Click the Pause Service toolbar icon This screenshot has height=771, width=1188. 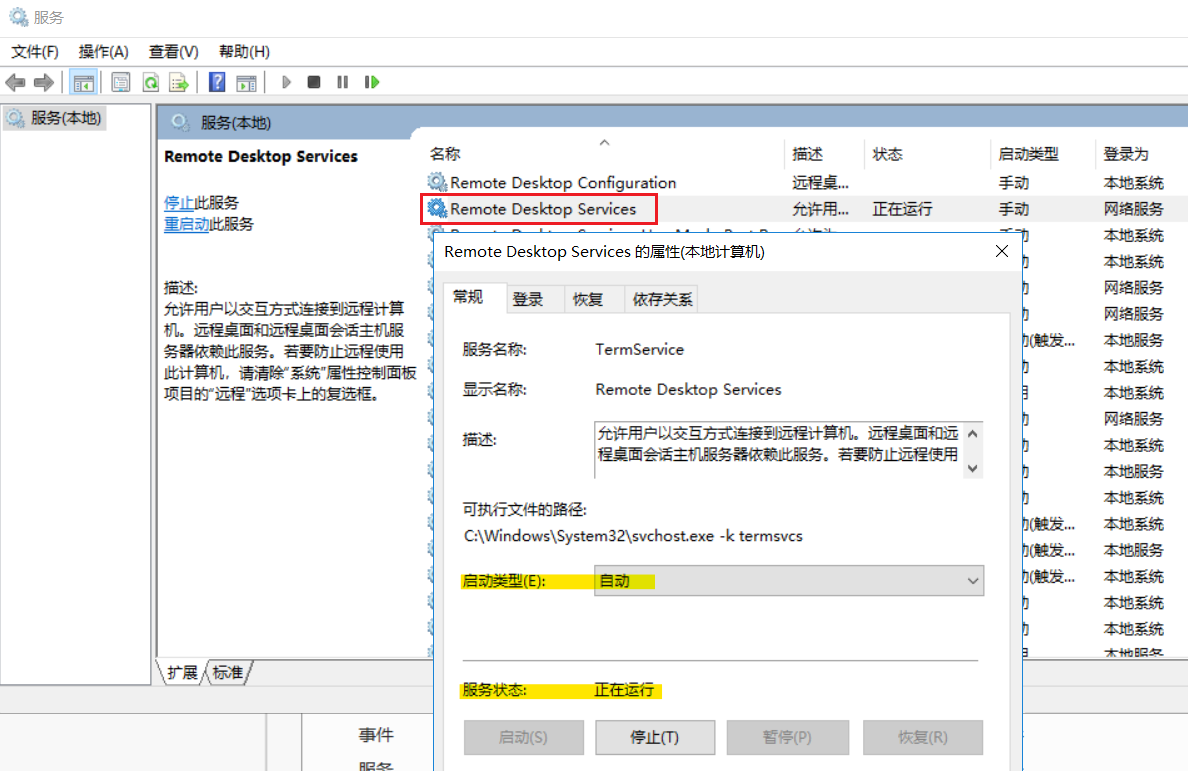point(342,82)
